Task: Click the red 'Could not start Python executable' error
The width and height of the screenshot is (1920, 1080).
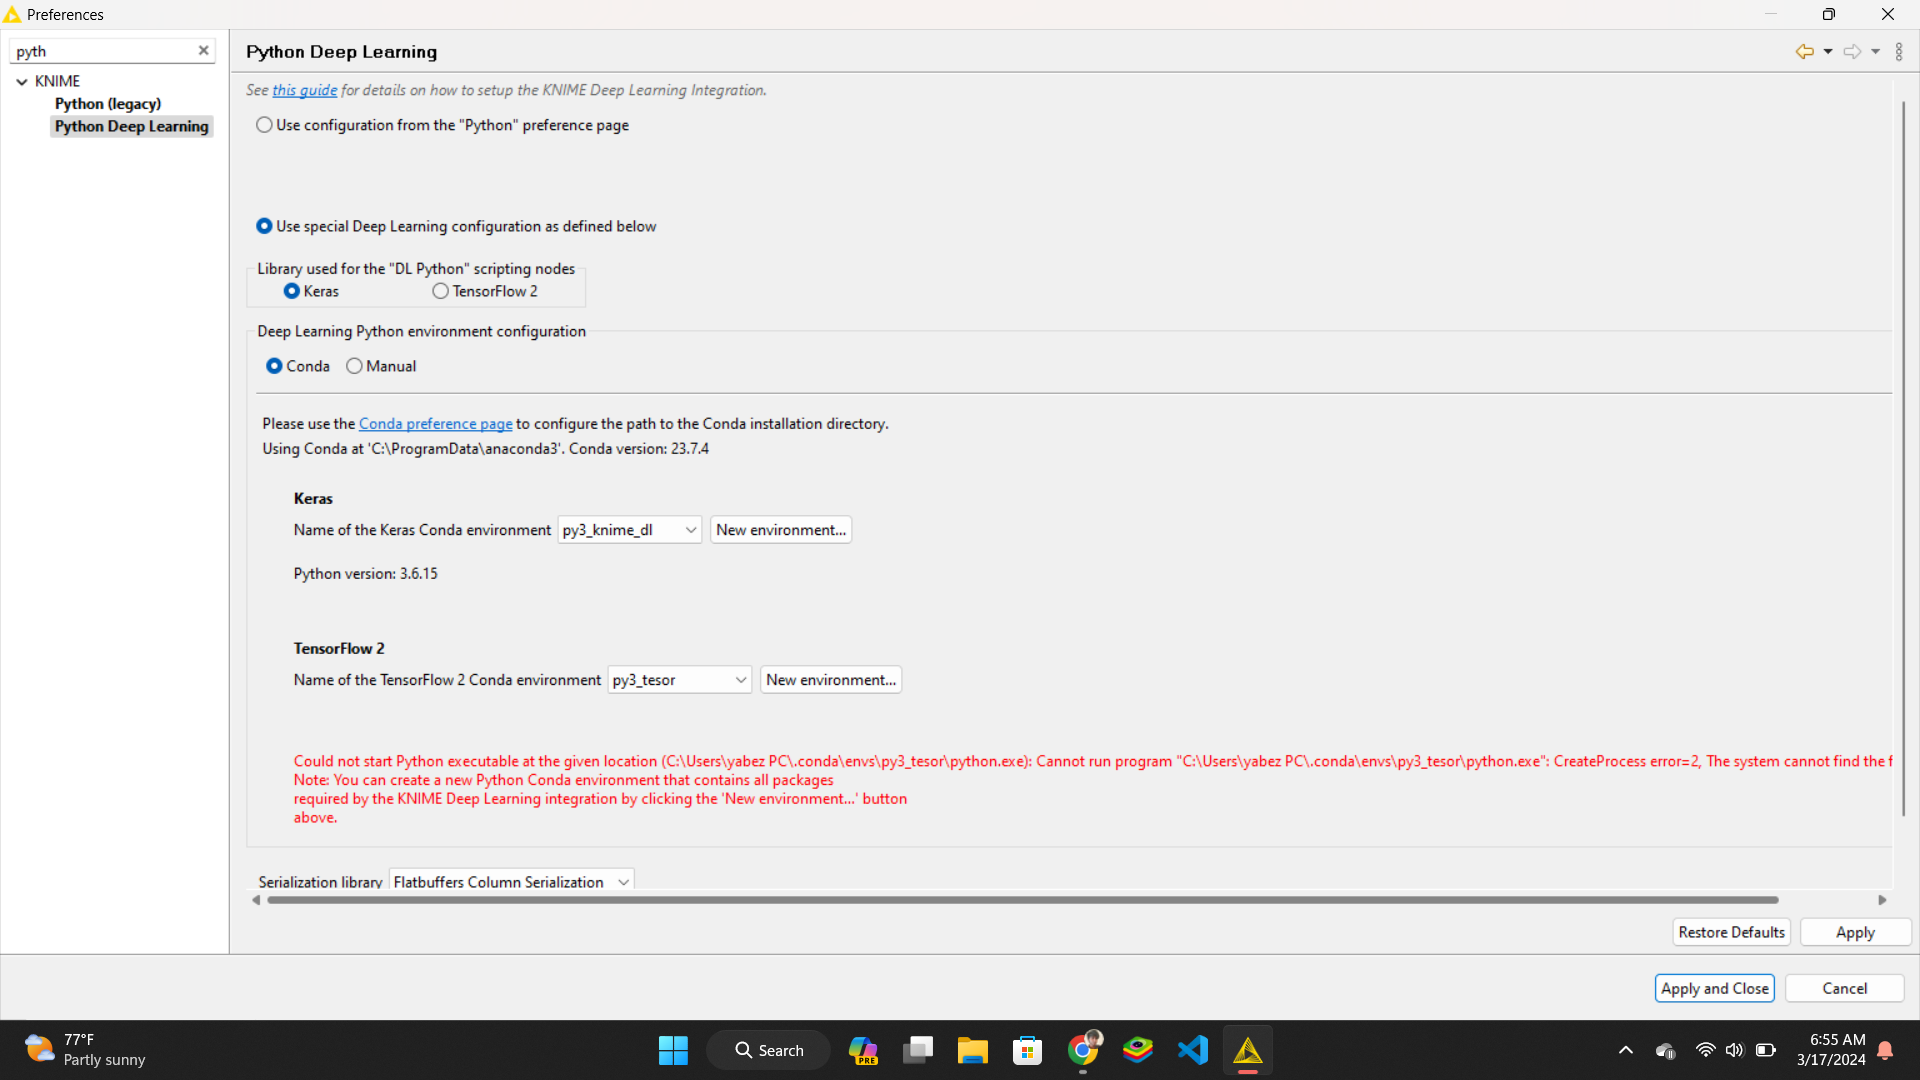Action: coord(1092,761)
